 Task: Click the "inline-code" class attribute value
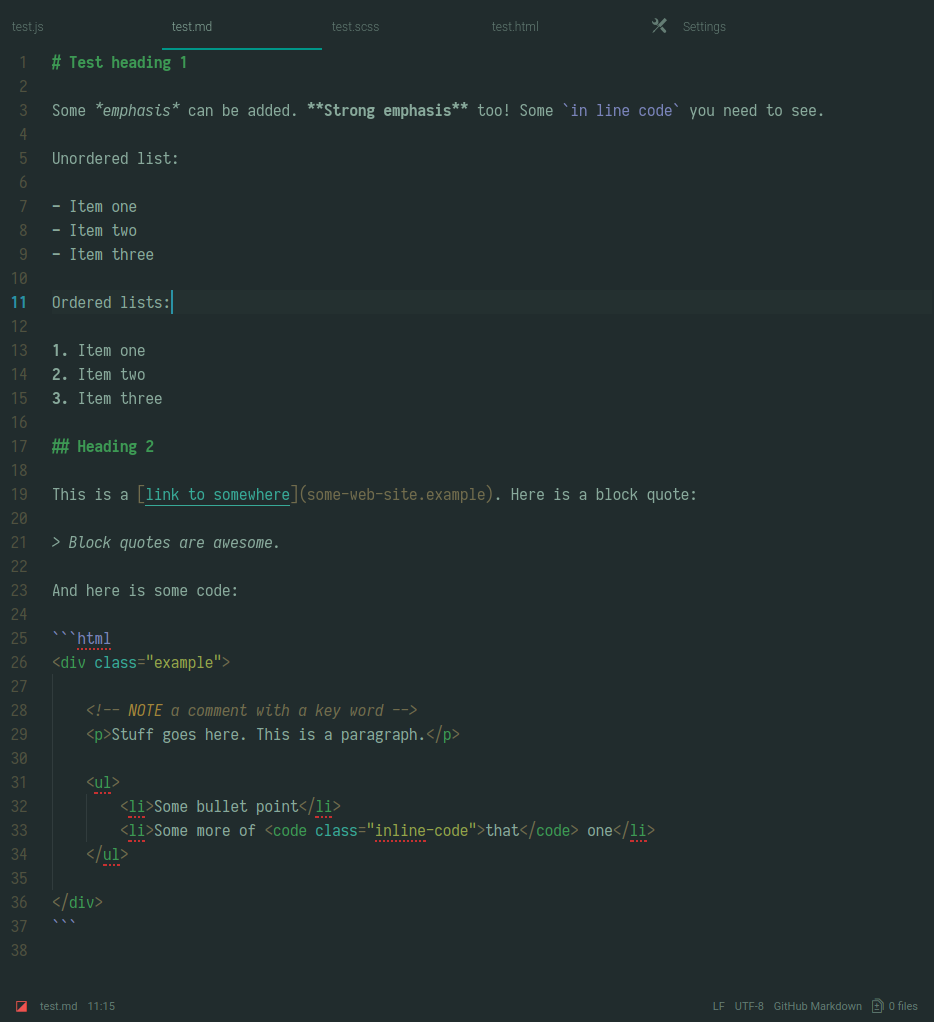421,831
